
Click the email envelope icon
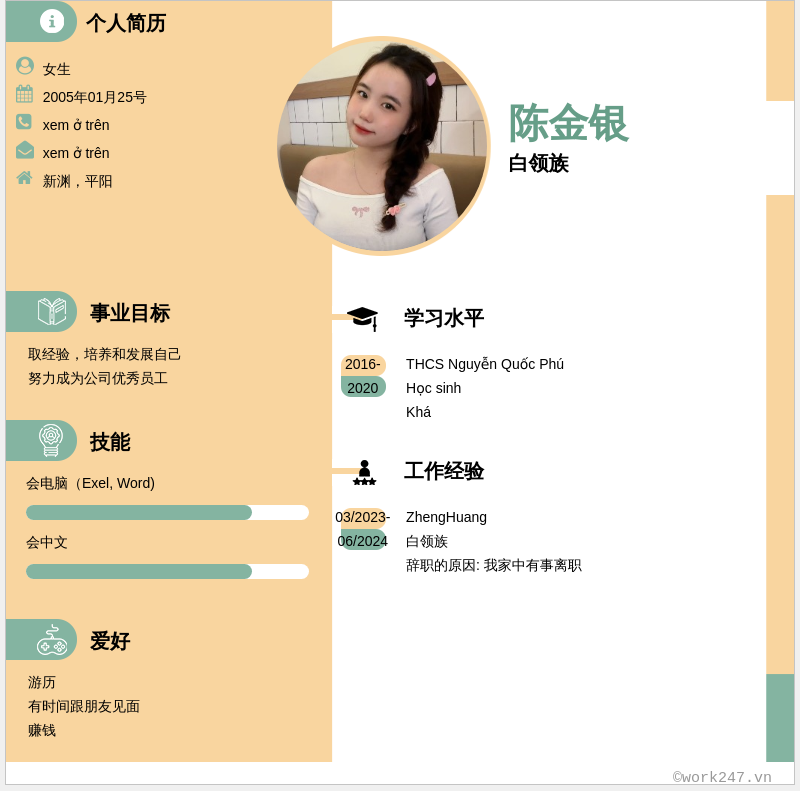[25, 150]
